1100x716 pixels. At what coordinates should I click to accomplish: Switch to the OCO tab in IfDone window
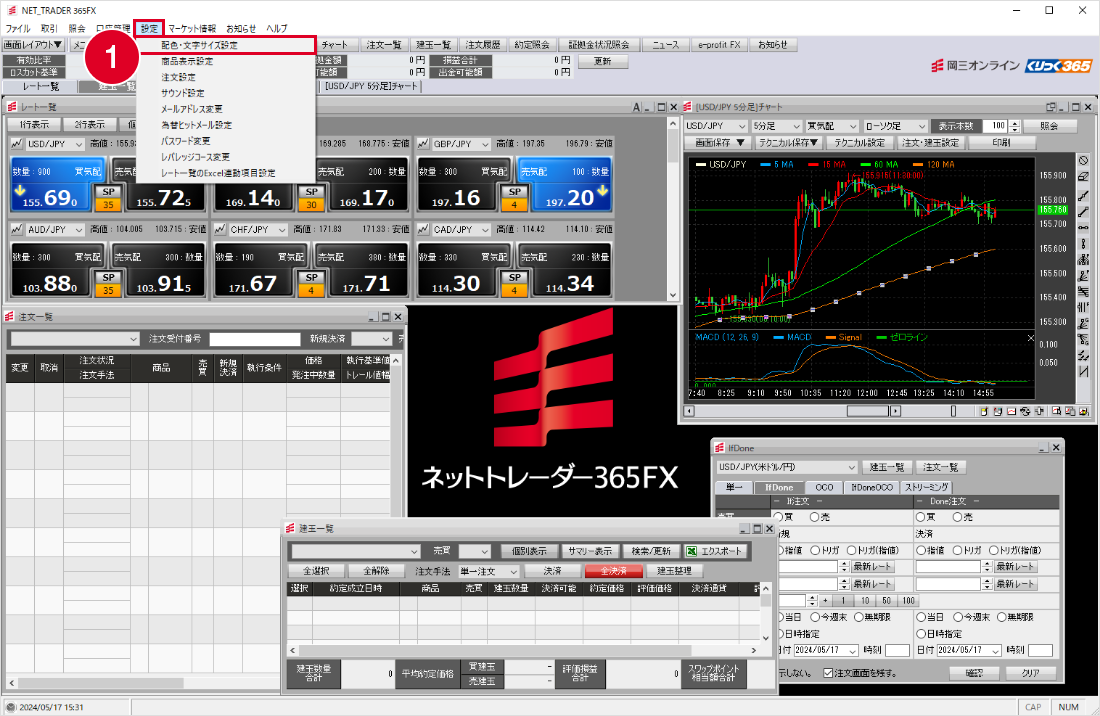pyautogui.click(x=824, y=487)
